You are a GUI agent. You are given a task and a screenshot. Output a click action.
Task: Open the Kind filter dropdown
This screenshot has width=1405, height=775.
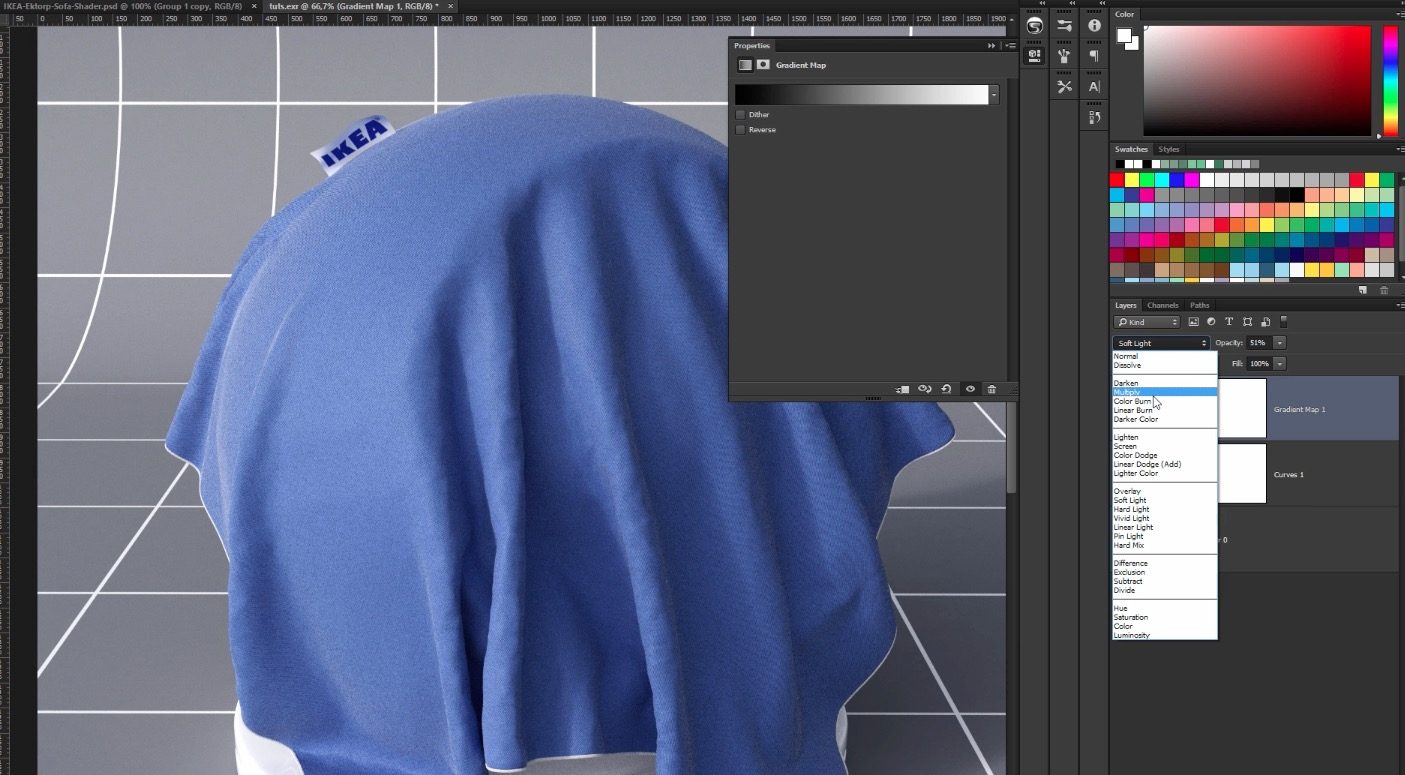[x=1147, y=322]
